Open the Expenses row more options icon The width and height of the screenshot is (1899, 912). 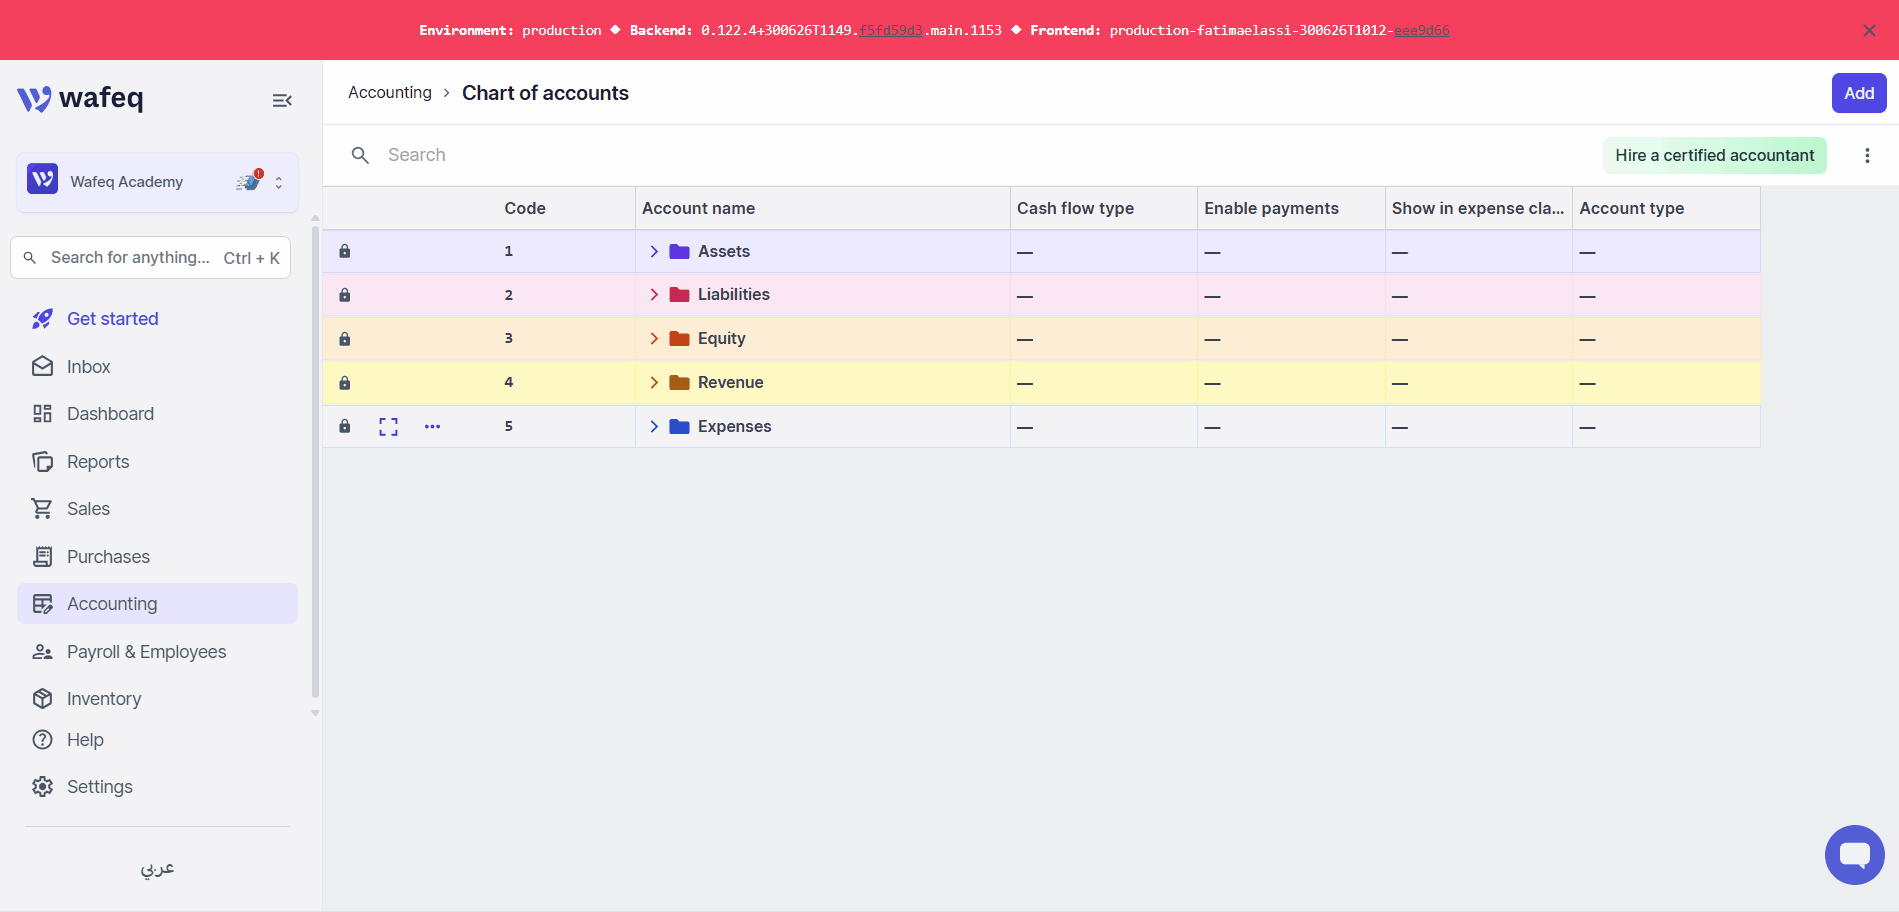[x=432, y=426]
